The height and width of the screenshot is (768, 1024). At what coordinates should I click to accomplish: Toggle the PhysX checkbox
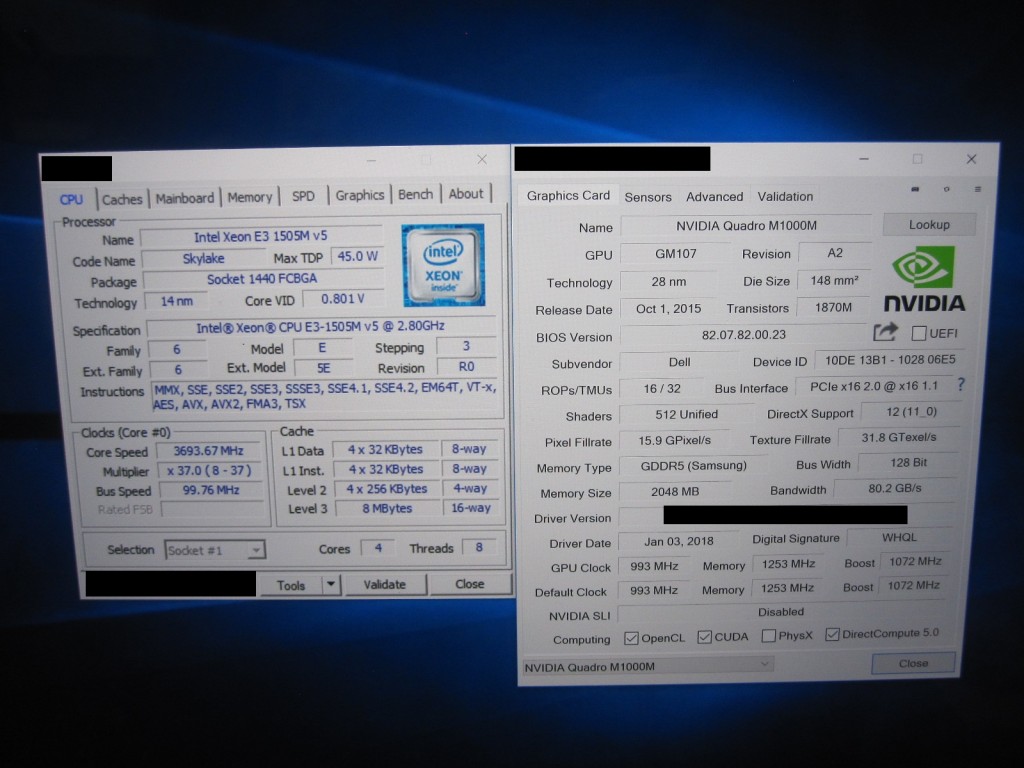pyautogui.click(x=769, y=635)
